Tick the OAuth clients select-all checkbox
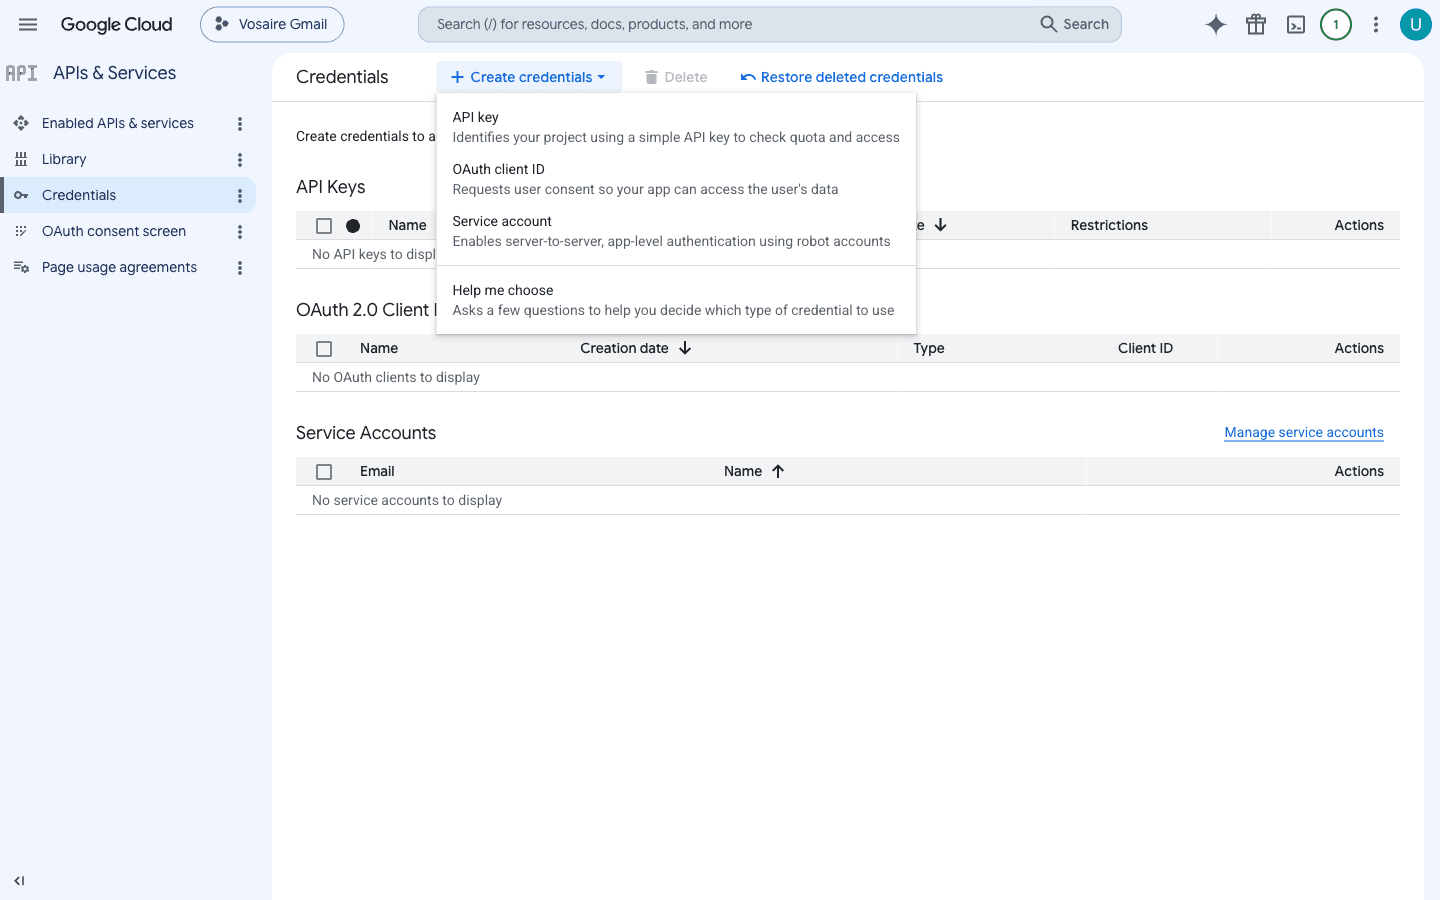 [324, 349]
